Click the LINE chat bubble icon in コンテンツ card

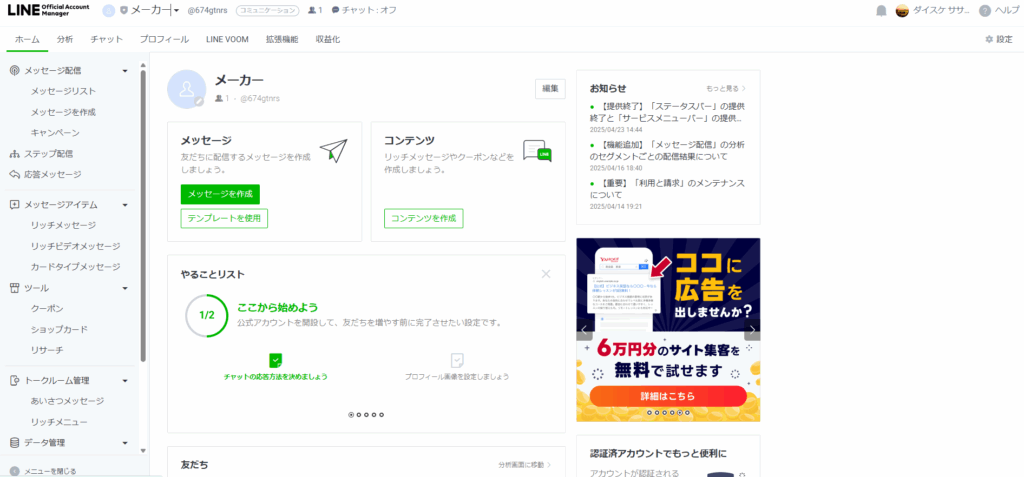[537, 150]
